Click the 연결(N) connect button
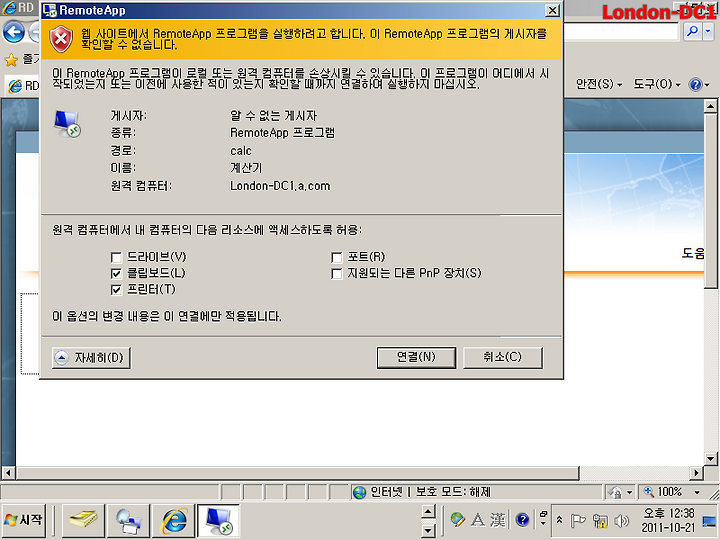720x540 pixels. tap(416, 357)
